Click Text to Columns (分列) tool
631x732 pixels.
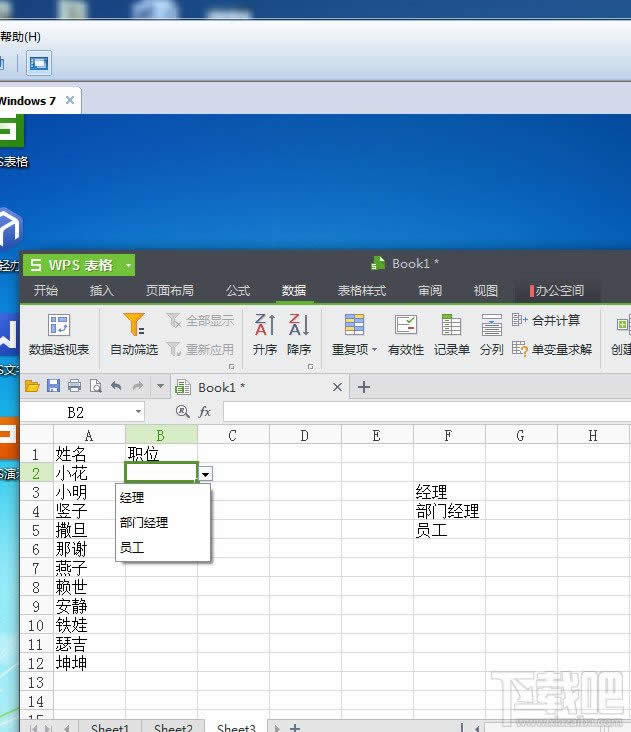491,334
